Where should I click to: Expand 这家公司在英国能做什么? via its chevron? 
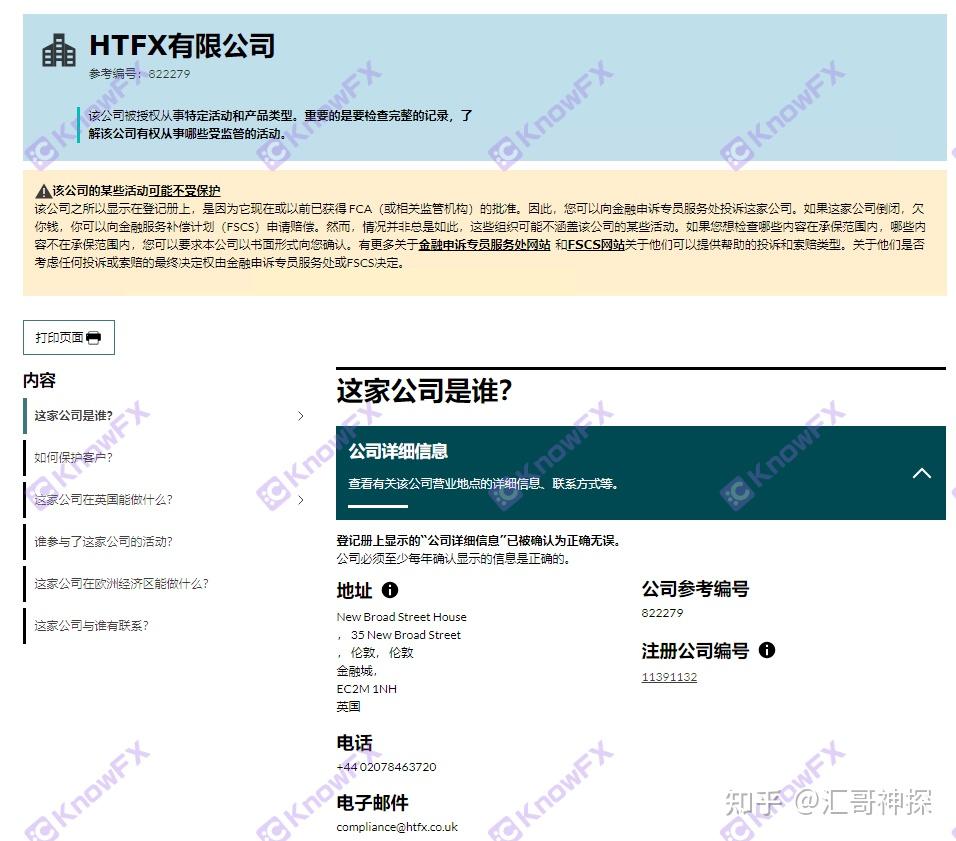[x=302, y=496]
